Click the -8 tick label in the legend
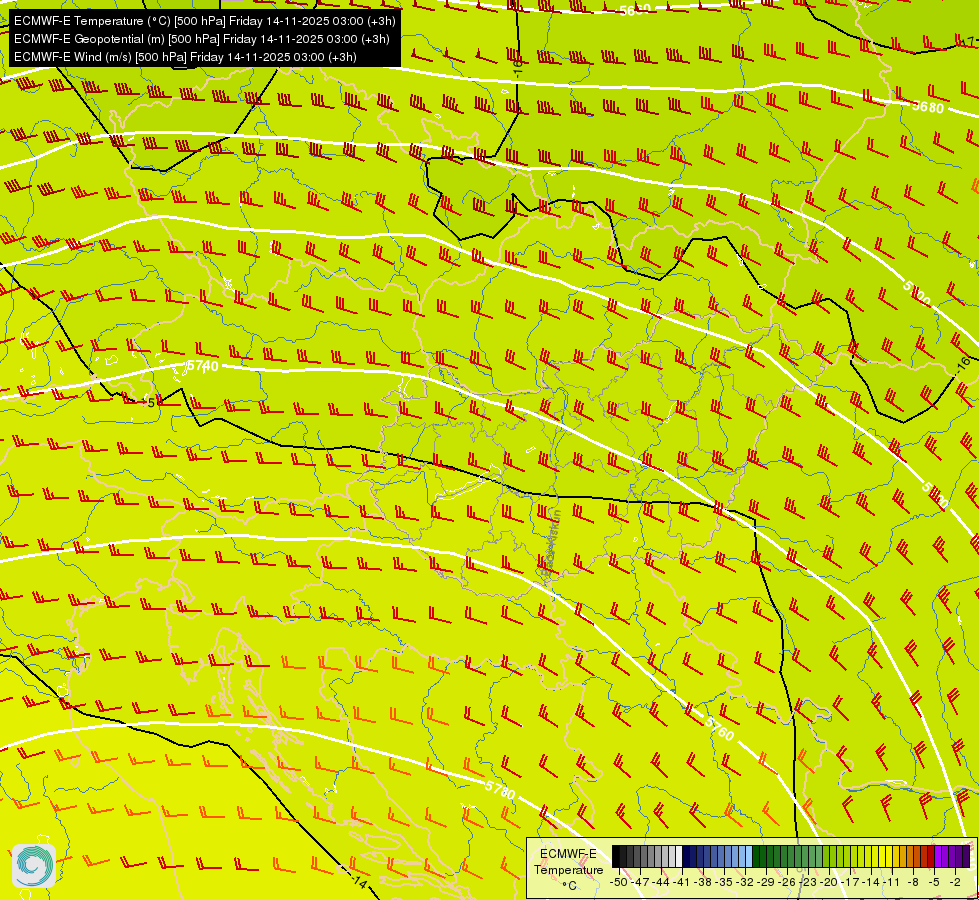Image resolution: width=979 pixels, height=900 pixels. point(913,883)
